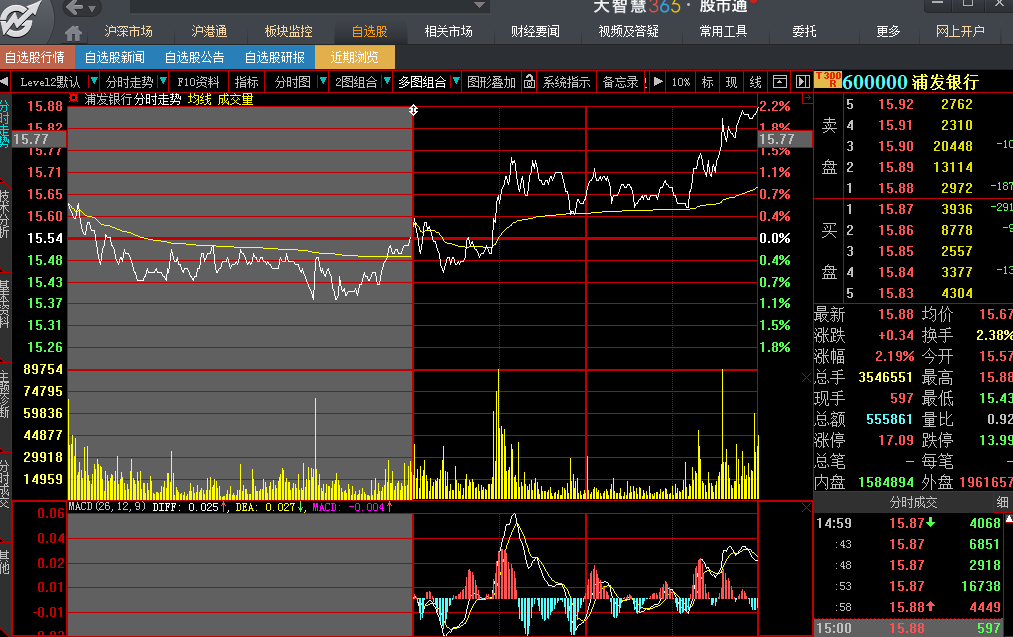Image resolution: width=1013 pixels, height=637 pixels.
Task: Click the back arrow navigation button
Action: tap(74, 8)
